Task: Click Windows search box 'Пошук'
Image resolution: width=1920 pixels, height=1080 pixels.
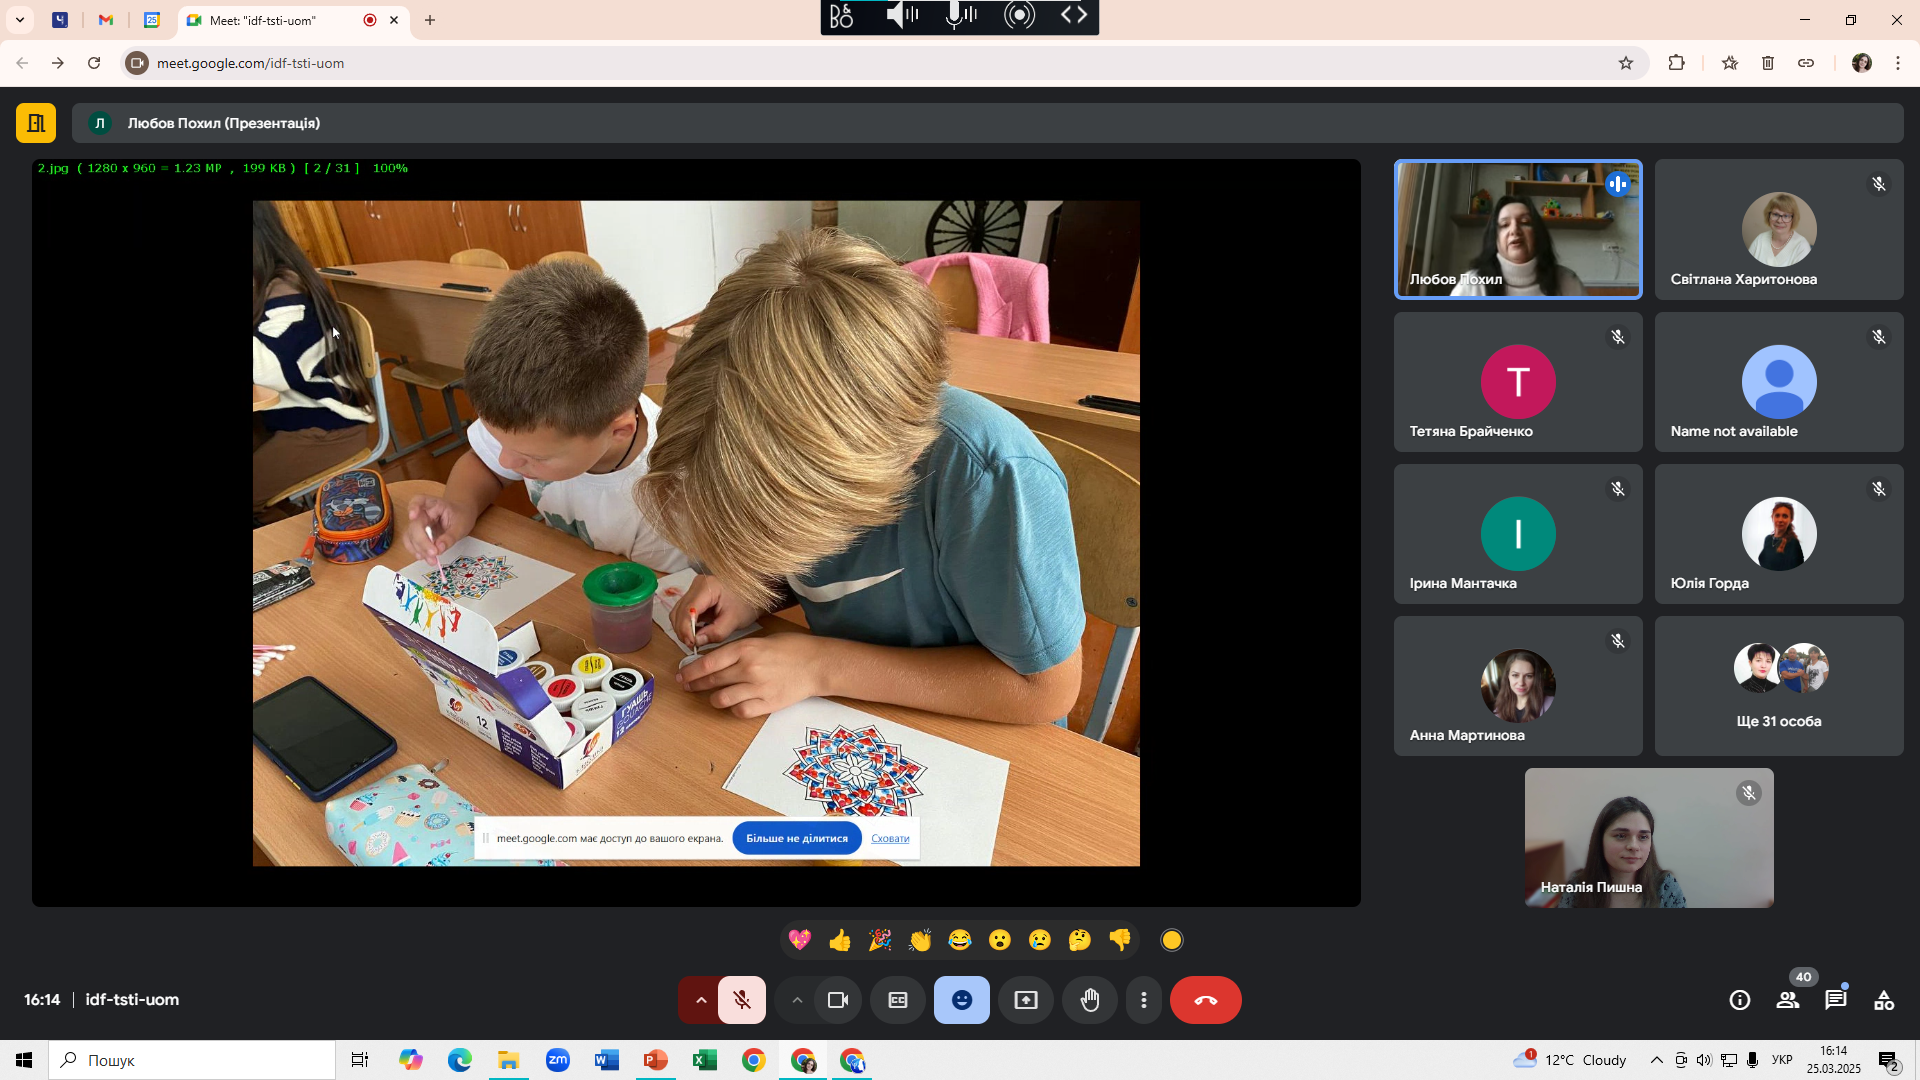Action: click(192, 1060)
